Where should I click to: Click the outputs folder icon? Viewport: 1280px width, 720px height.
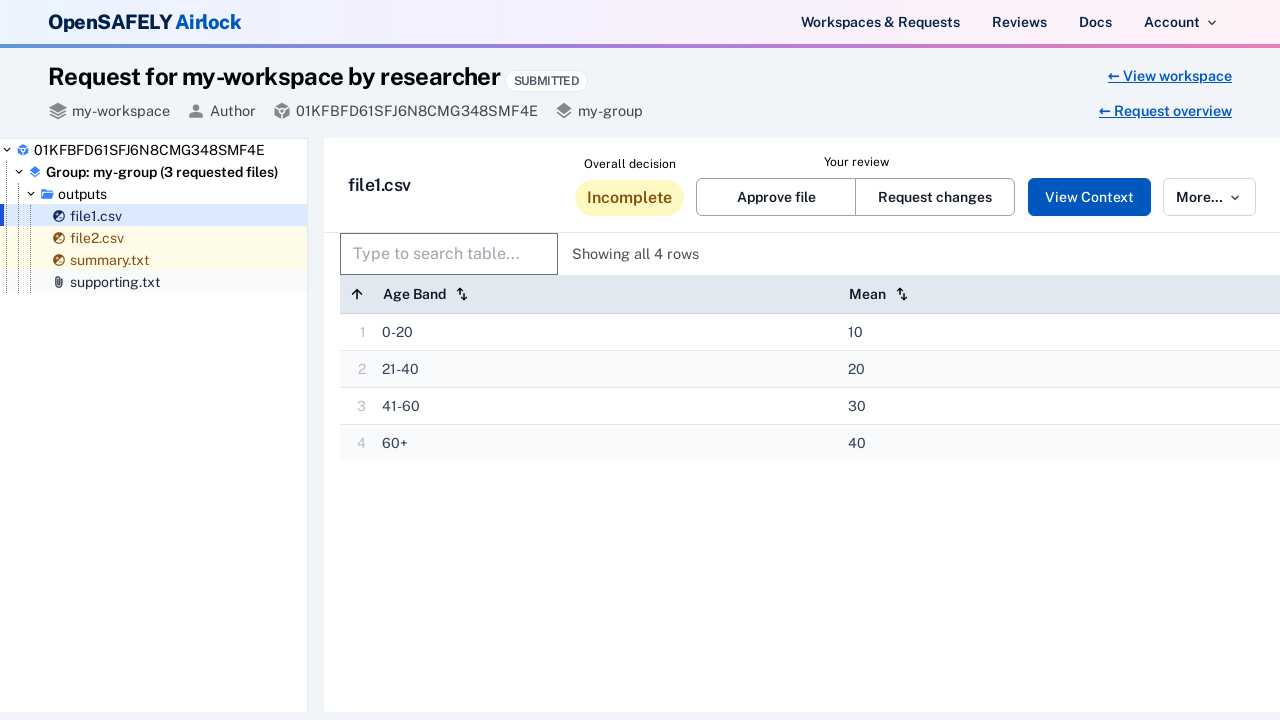(47, 194)
